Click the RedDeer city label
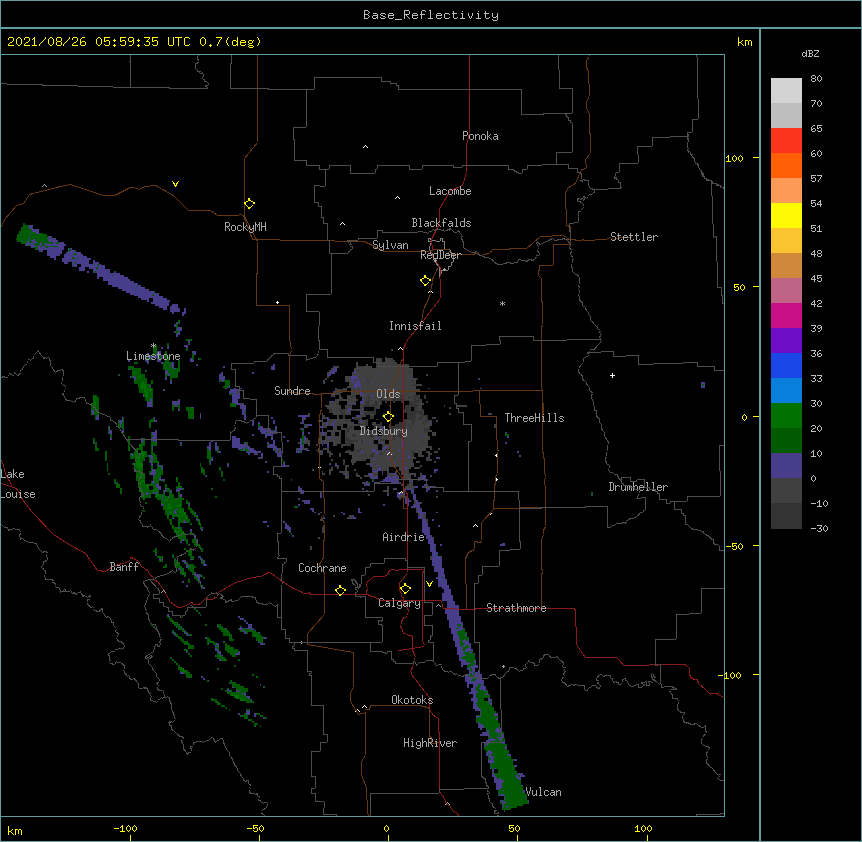Screen dimensions: 862x842 tap(440, 255)
